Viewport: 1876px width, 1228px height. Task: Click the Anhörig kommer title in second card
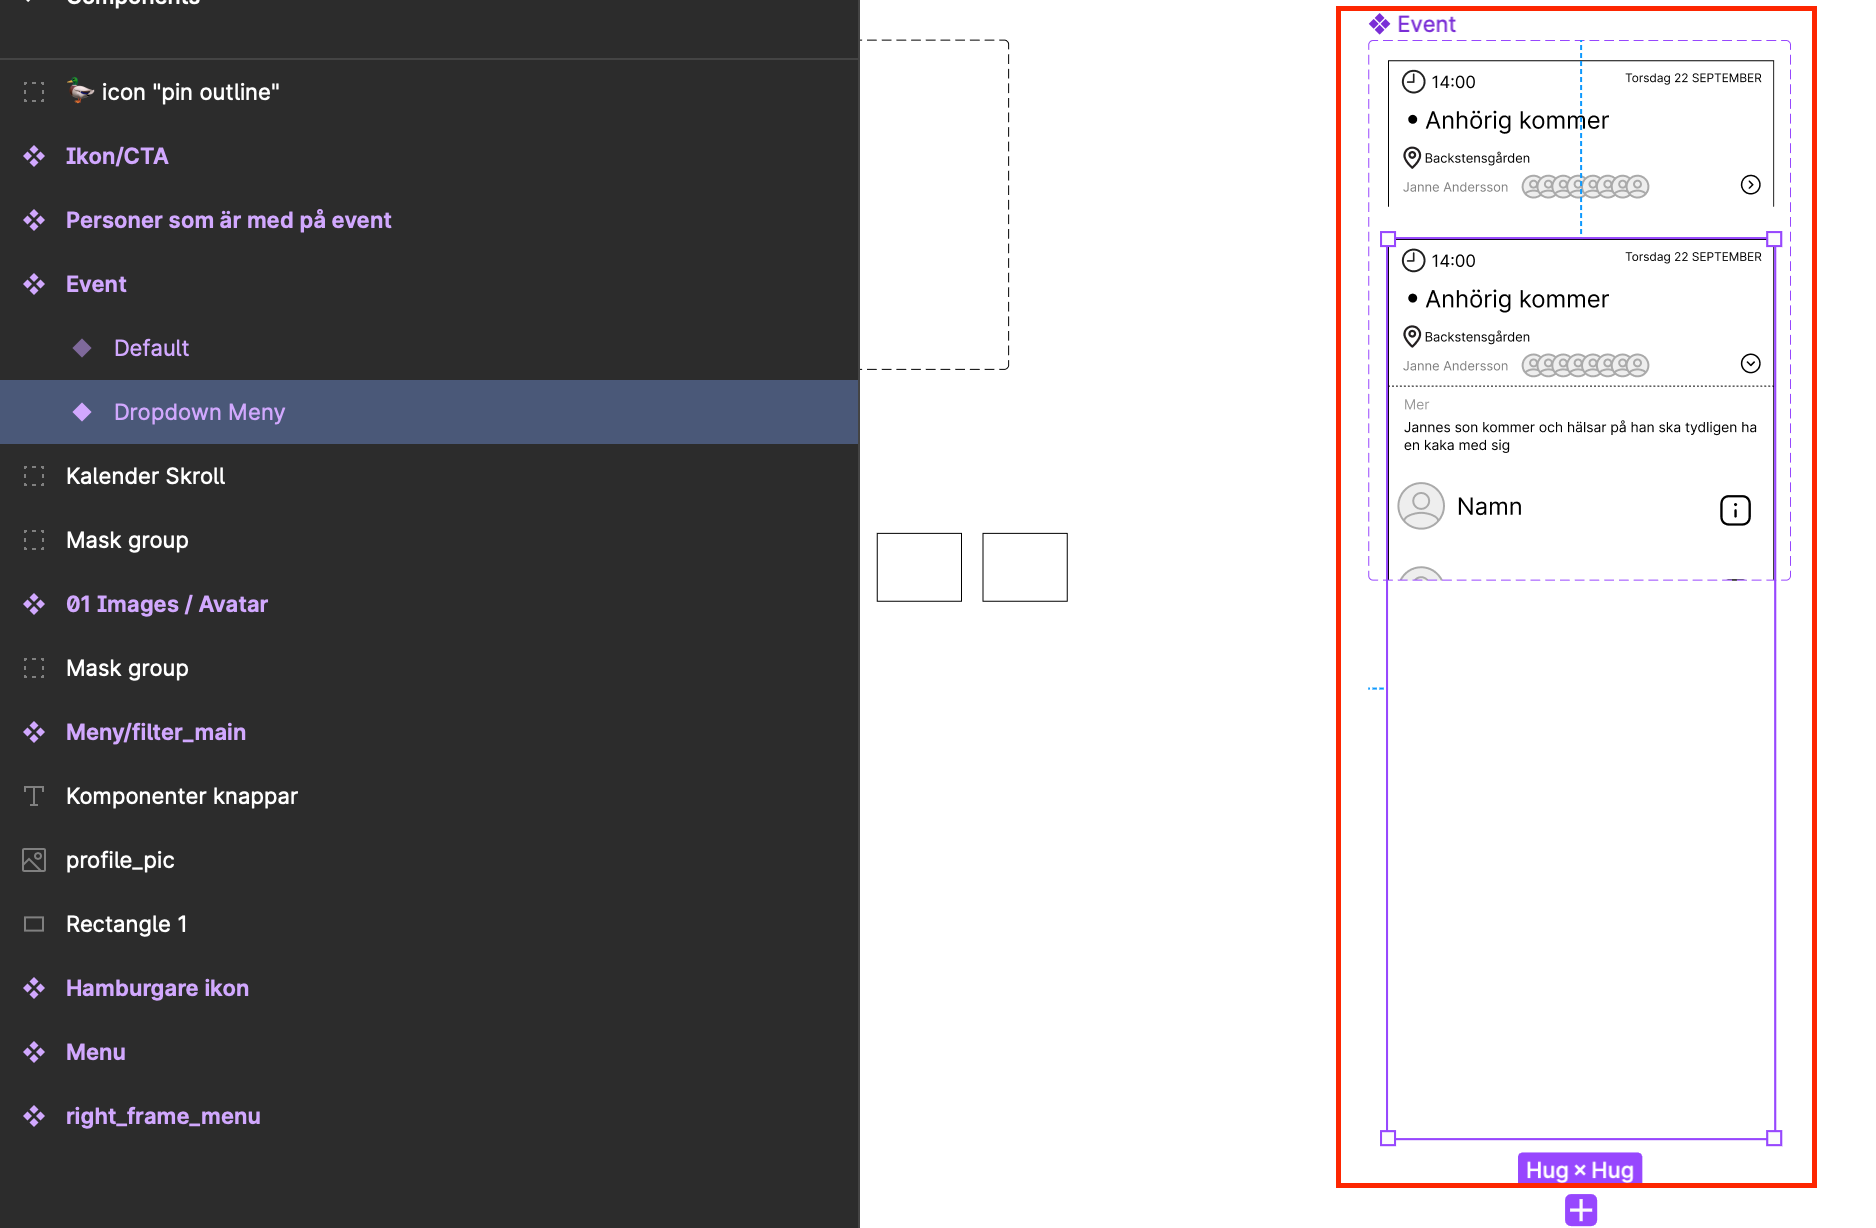pyautogui.click(x=1517, y=299)
